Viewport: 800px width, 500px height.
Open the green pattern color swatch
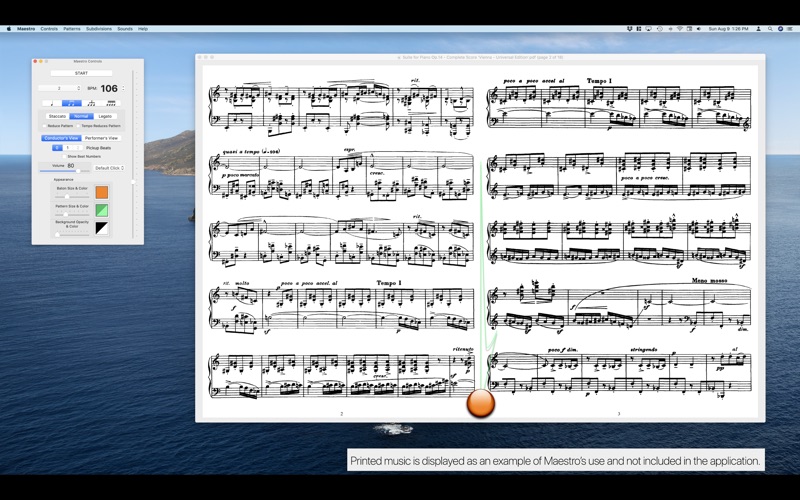point(102,210)
